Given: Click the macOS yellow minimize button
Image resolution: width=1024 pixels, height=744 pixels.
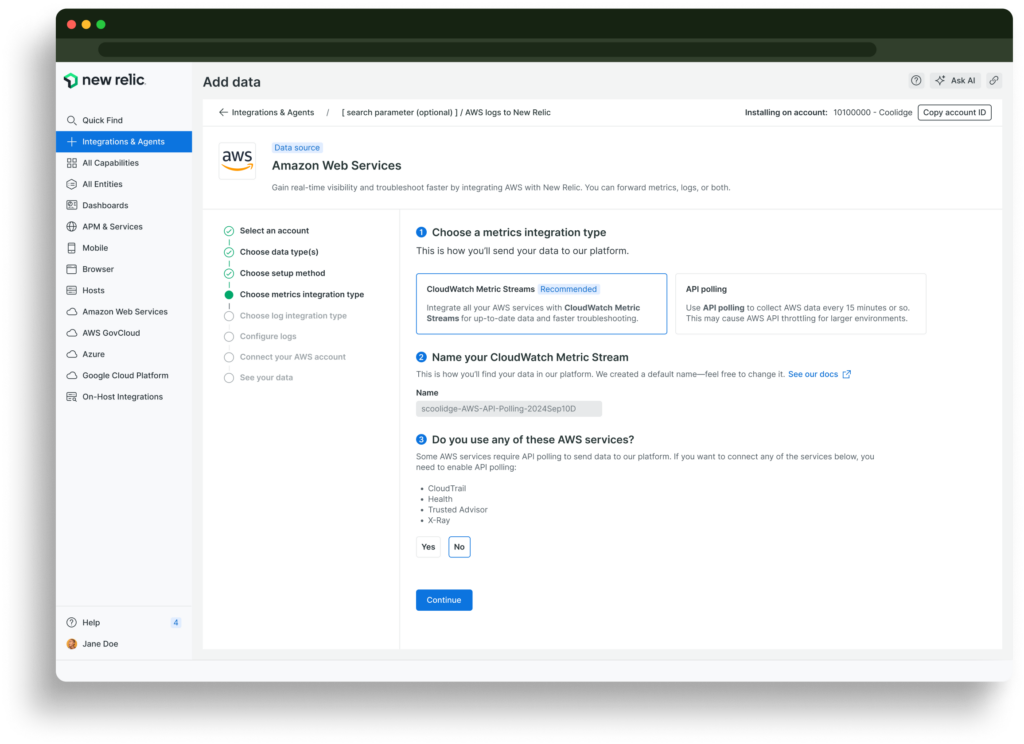Looking at the screenshot, I should pyautogui.click(x=86, y=24).
